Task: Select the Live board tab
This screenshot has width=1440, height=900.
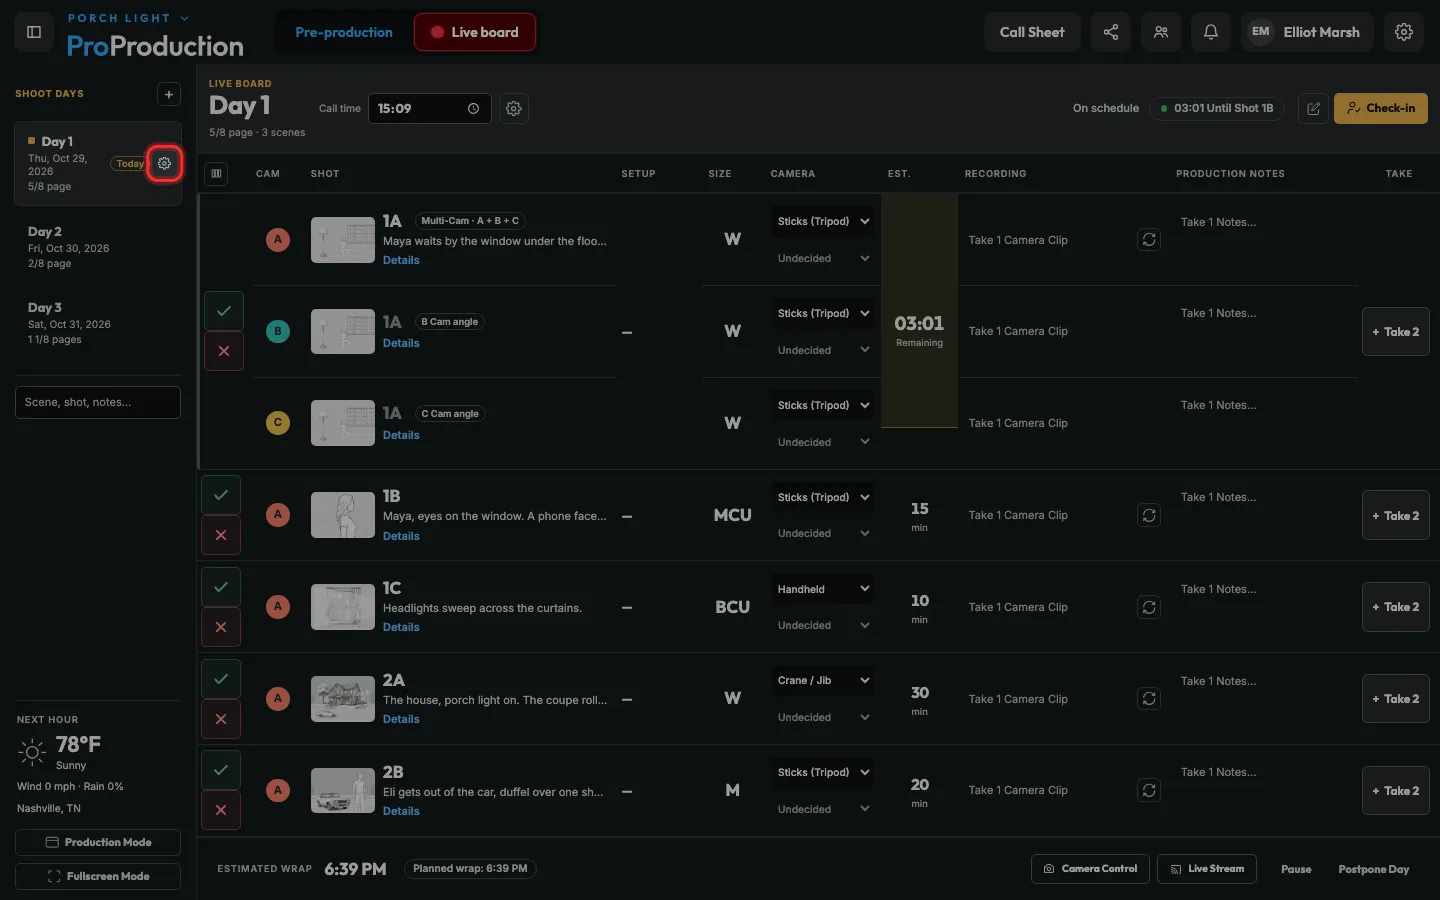Action: pyautogui.click(x=475, y=32)
